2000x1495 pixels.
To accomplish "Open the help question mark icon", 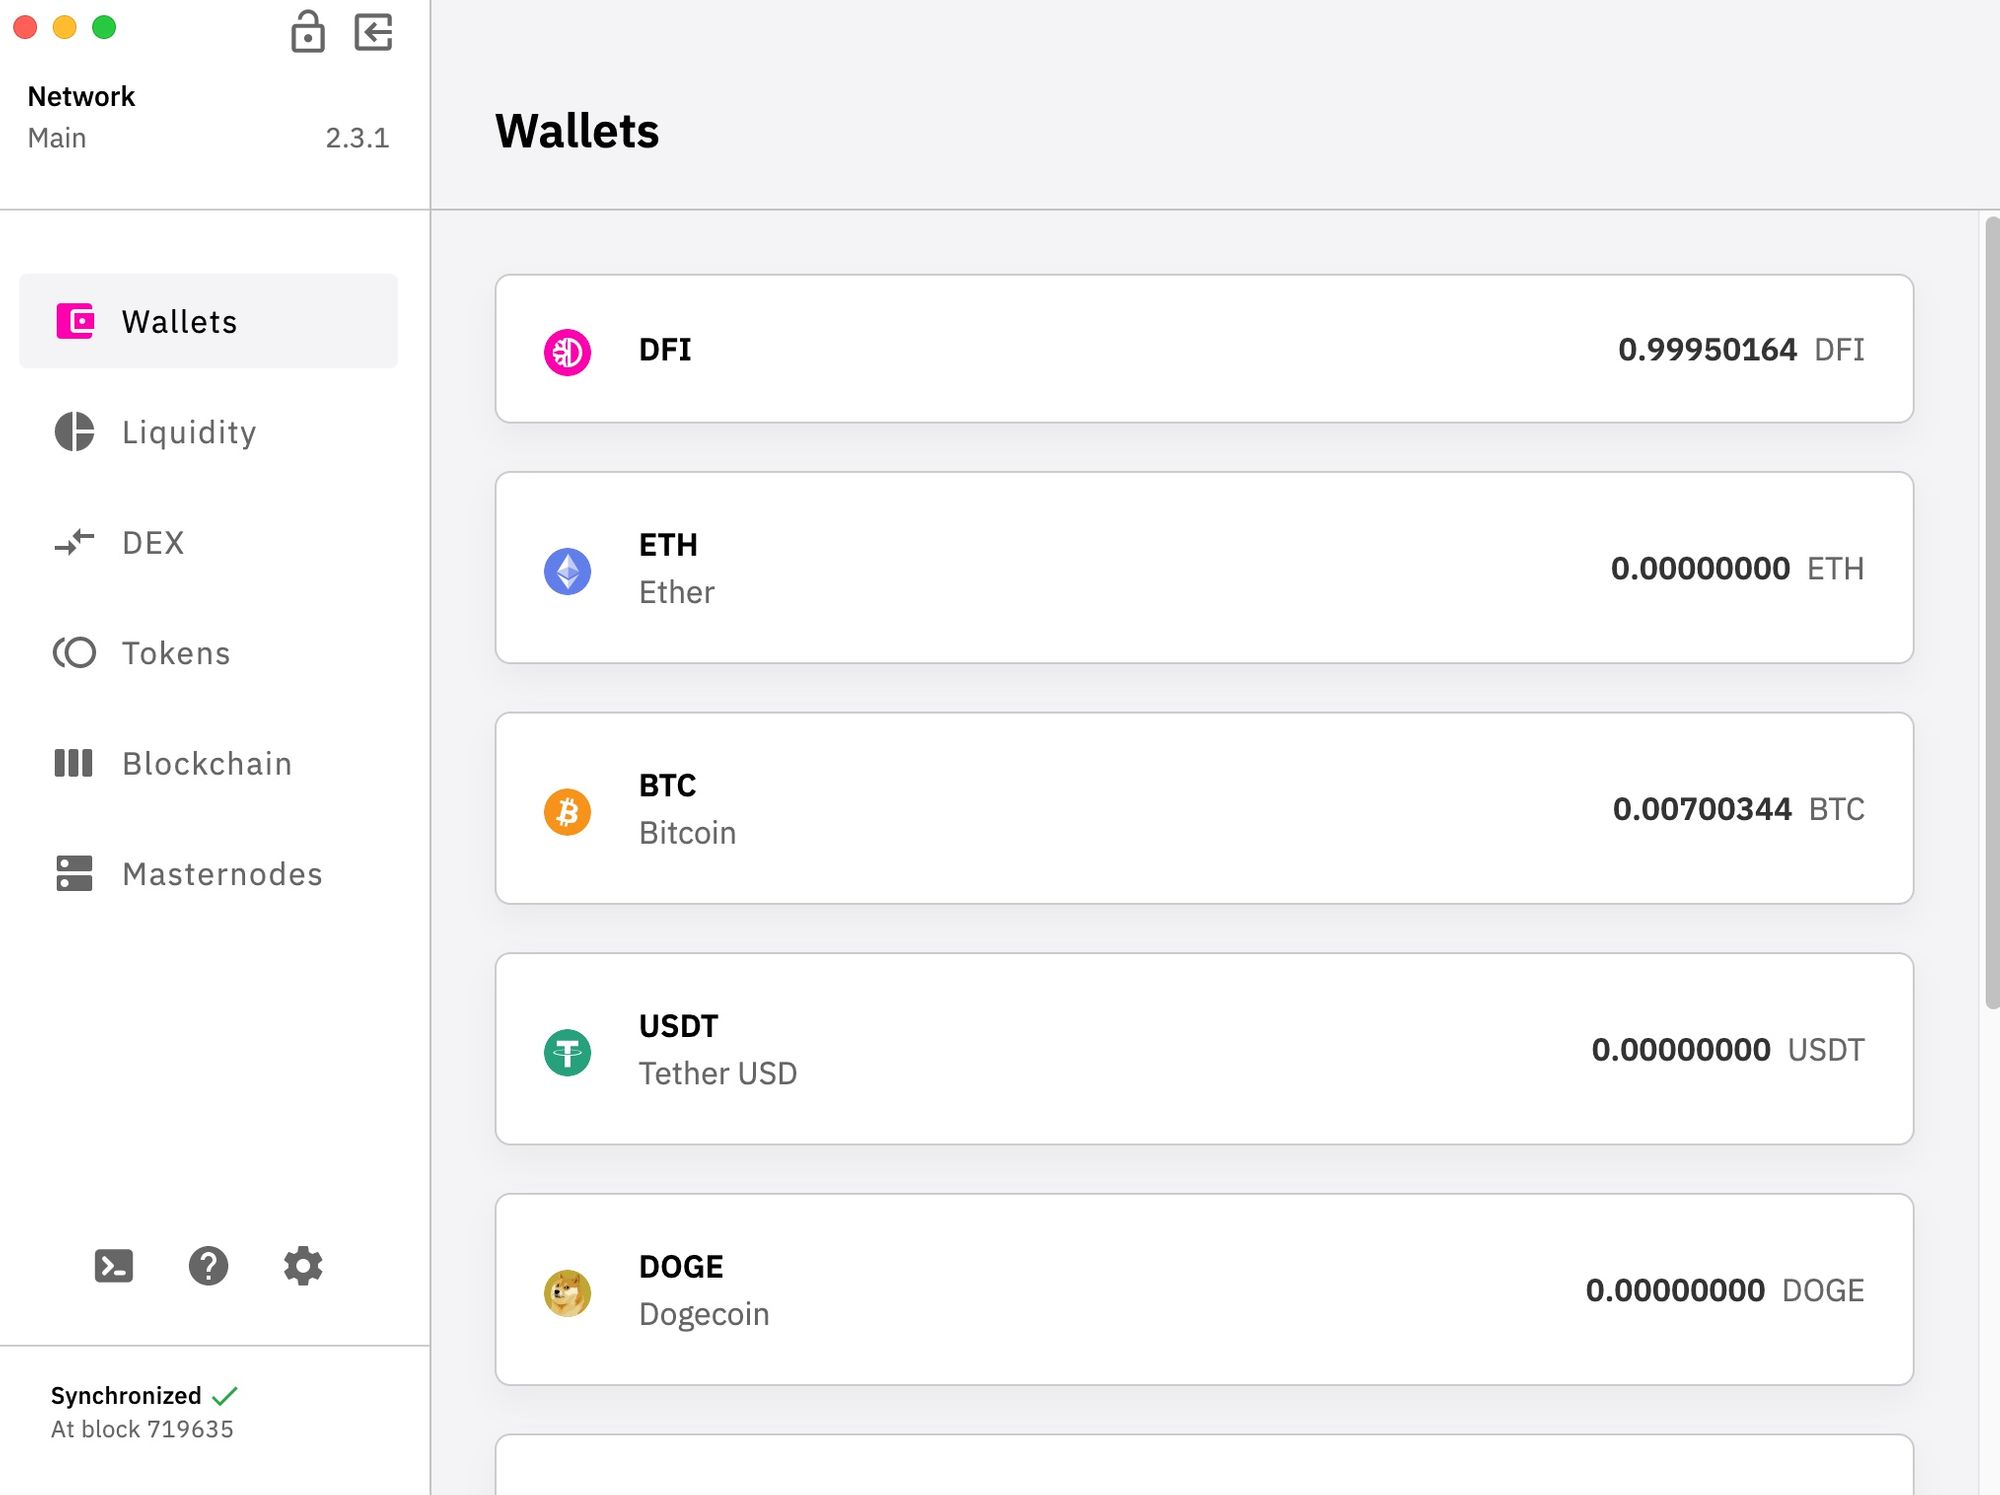I will pos(208,1266).
